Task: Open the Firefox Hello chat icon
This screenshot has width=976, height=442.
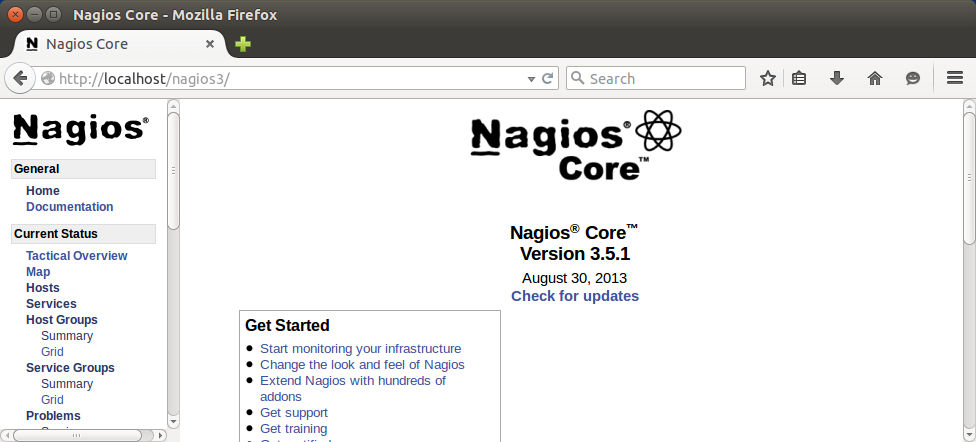Action: (913, 78)
